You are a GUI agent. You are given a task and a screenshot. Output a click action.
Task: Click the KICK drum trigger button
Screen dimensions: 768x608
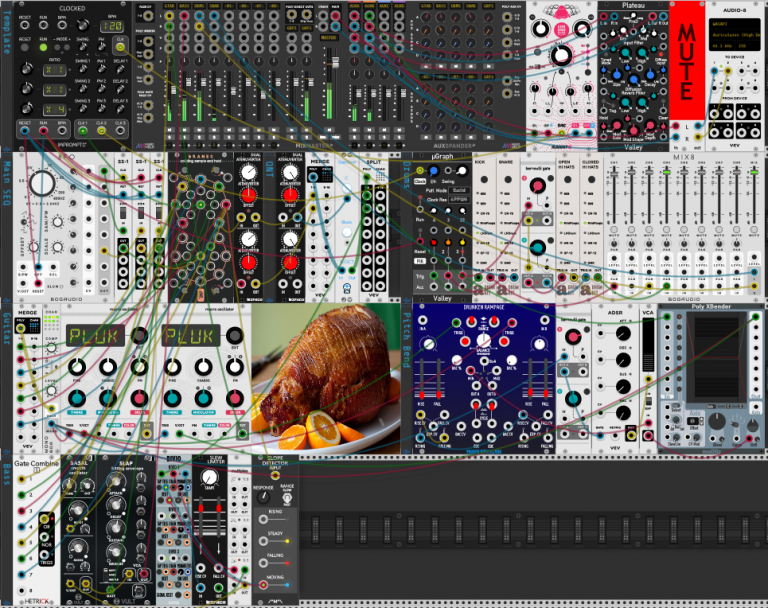484,180
